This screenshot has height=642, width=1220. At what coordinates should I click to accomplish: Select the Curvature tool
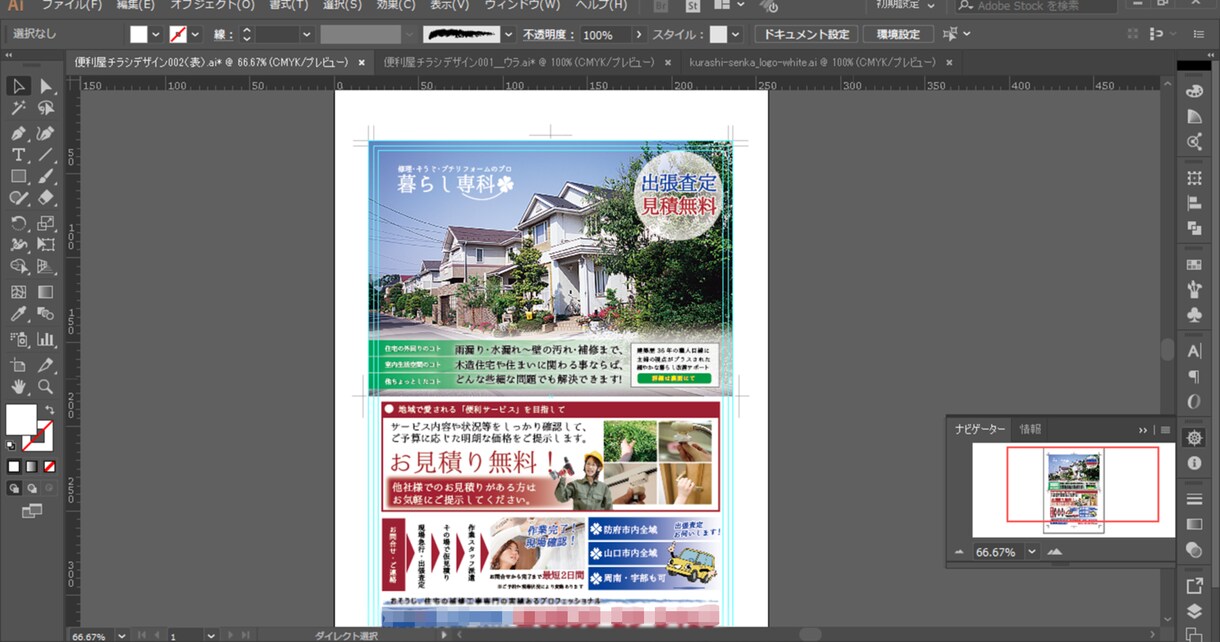[45, 132]
